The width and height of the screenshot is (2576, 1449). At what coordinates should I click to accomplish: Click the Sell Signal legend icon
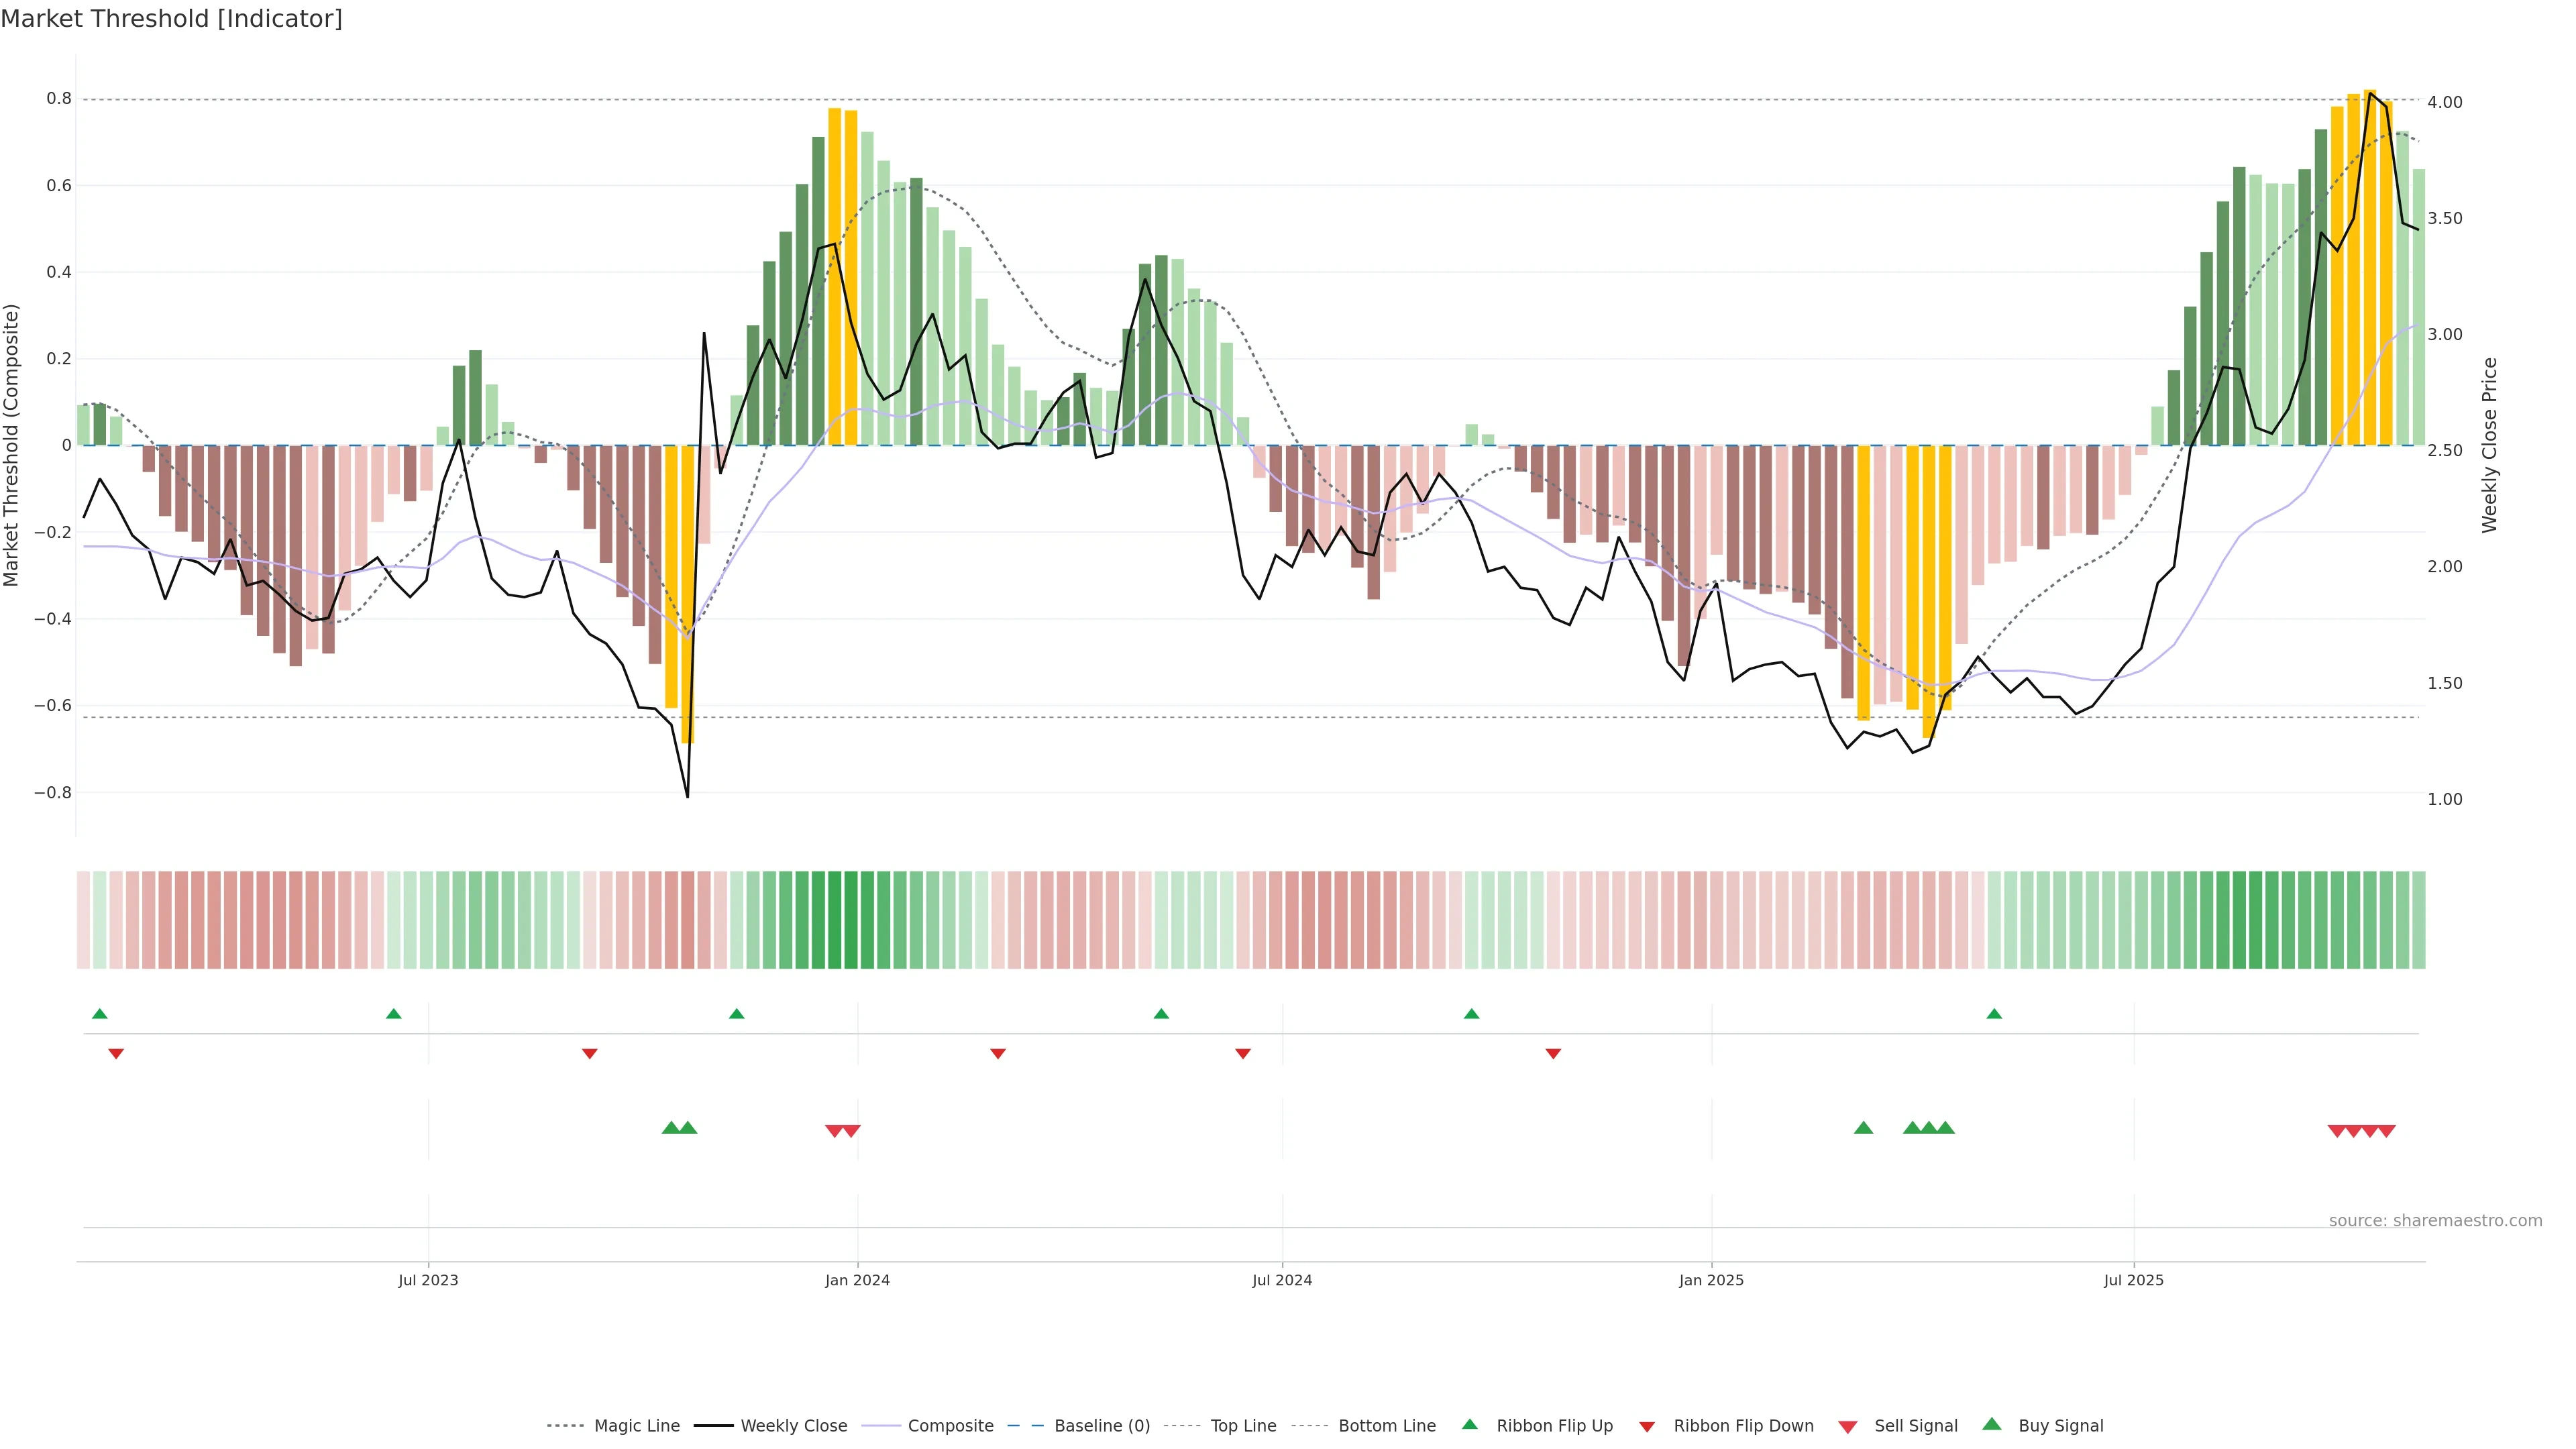click(x=1847, y=1427)
